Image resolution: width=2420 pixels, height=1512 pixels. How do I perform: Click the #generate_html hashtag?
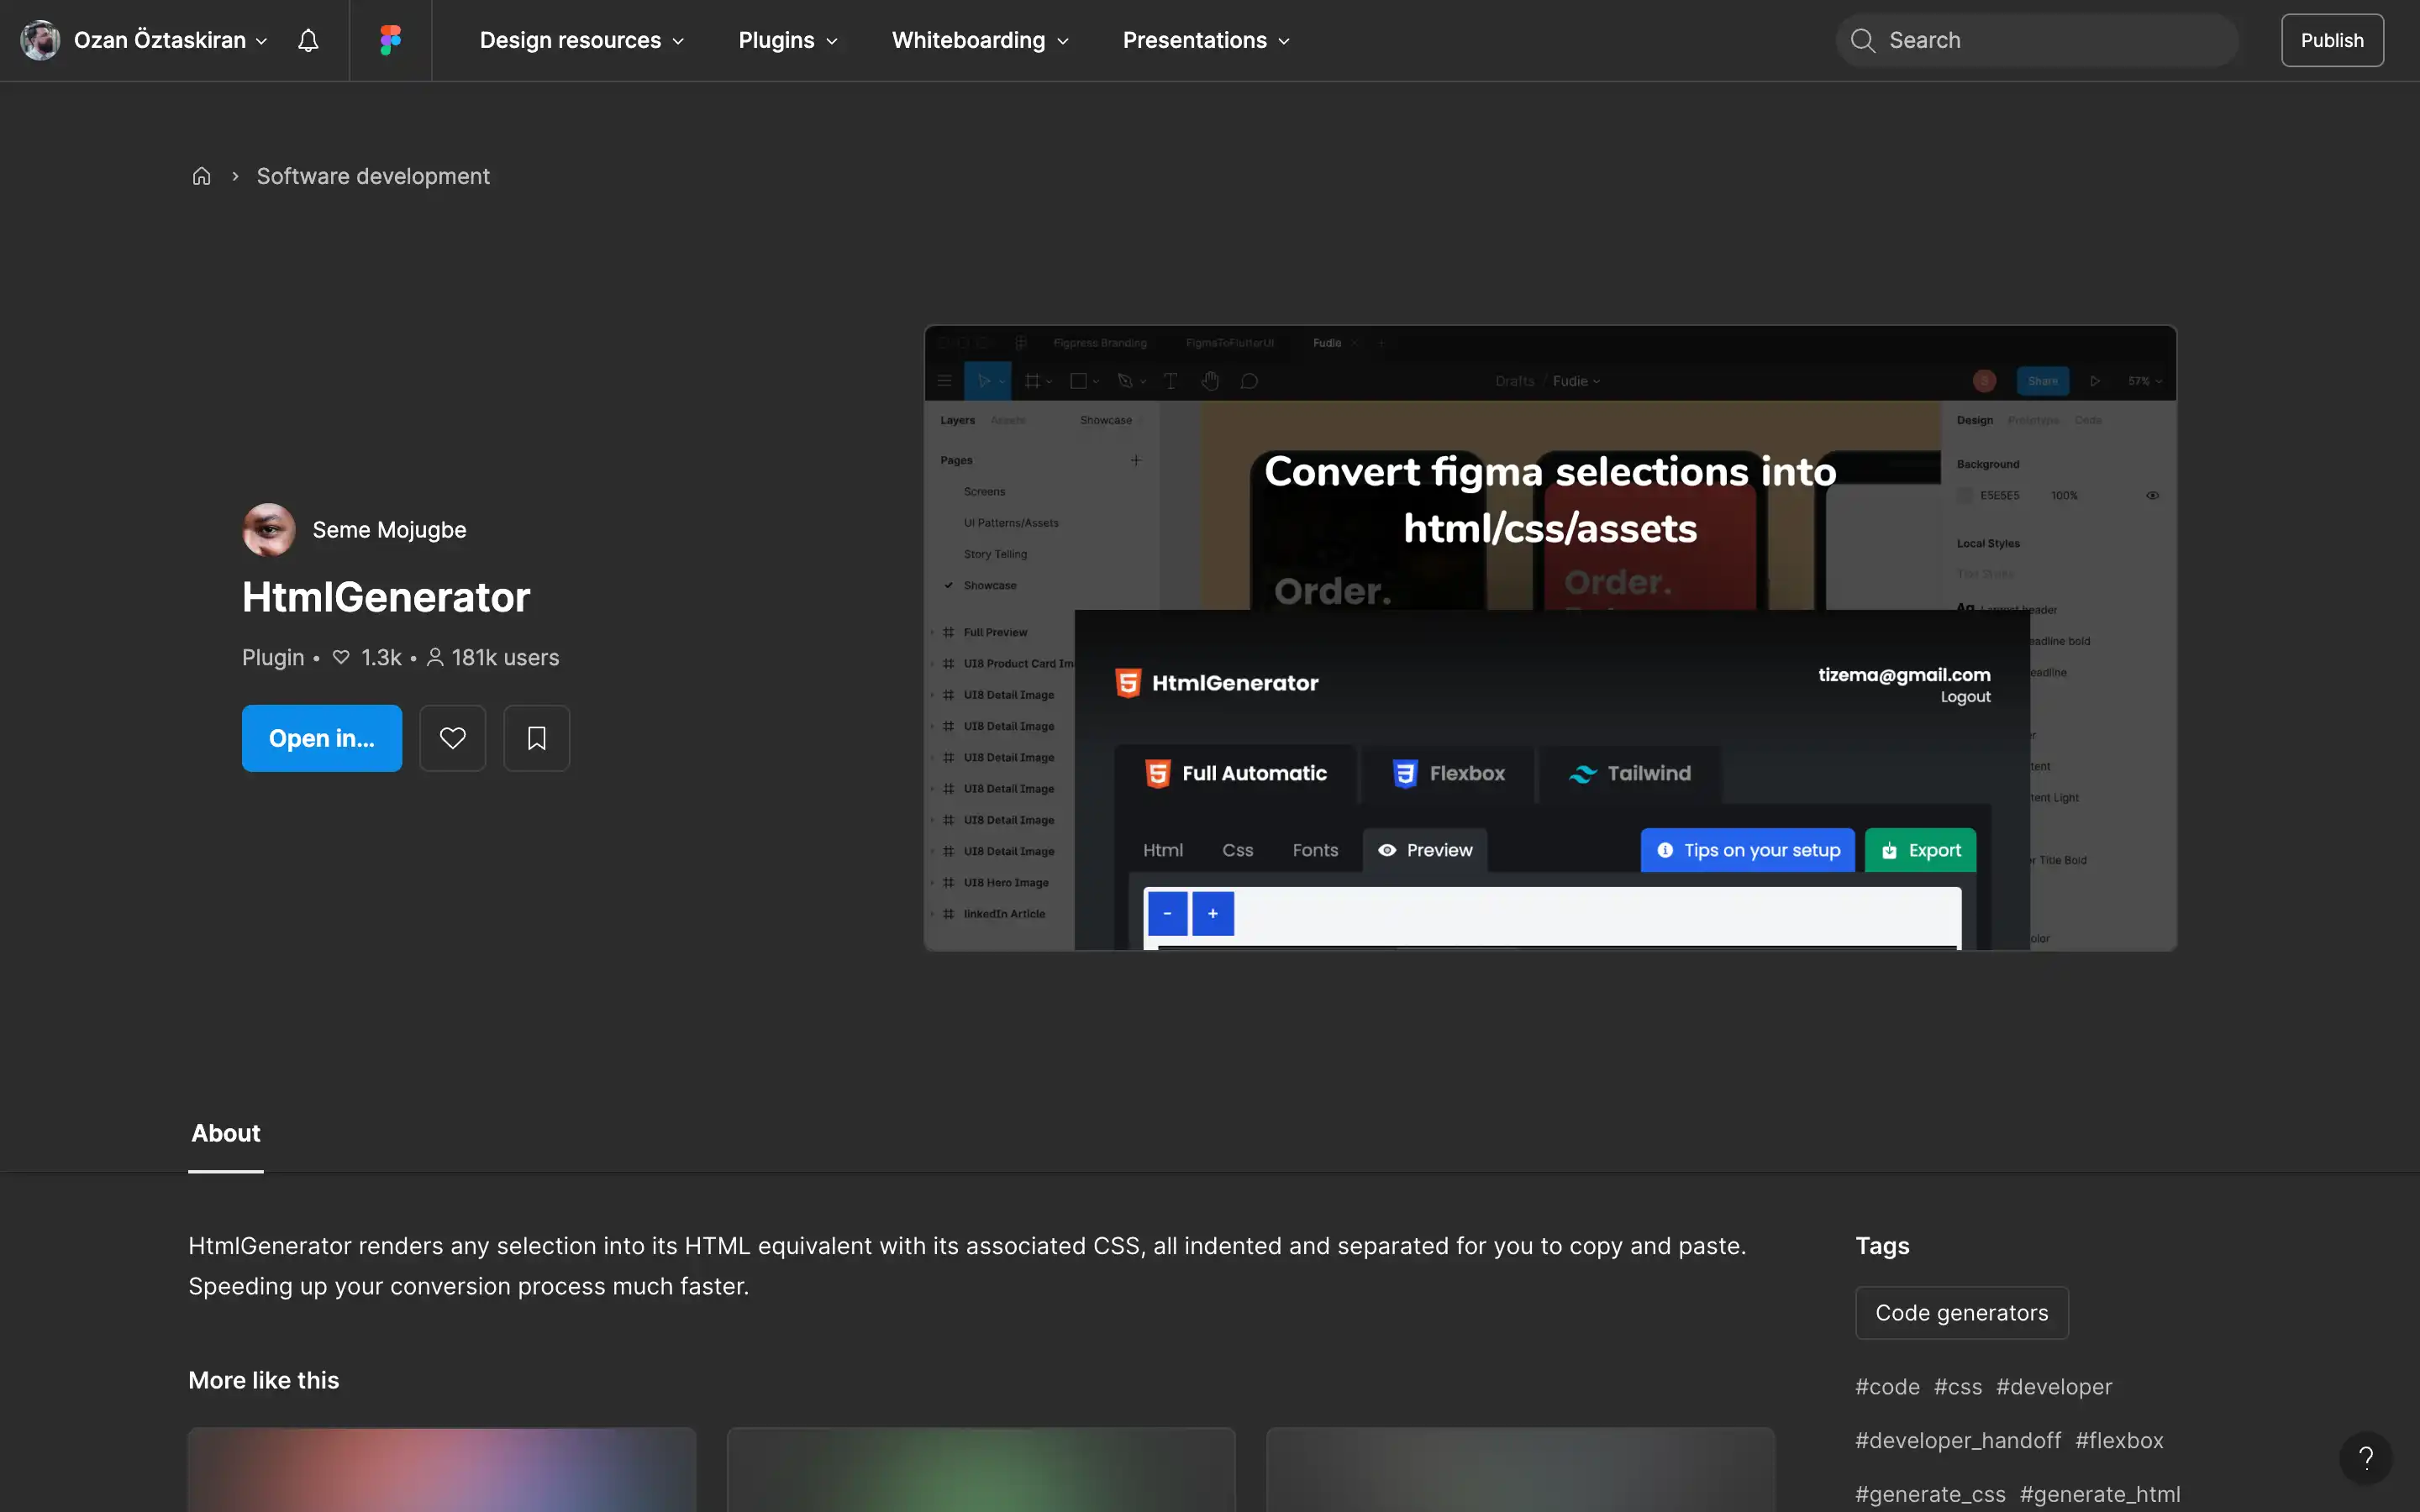(x=2100, y=1494)
